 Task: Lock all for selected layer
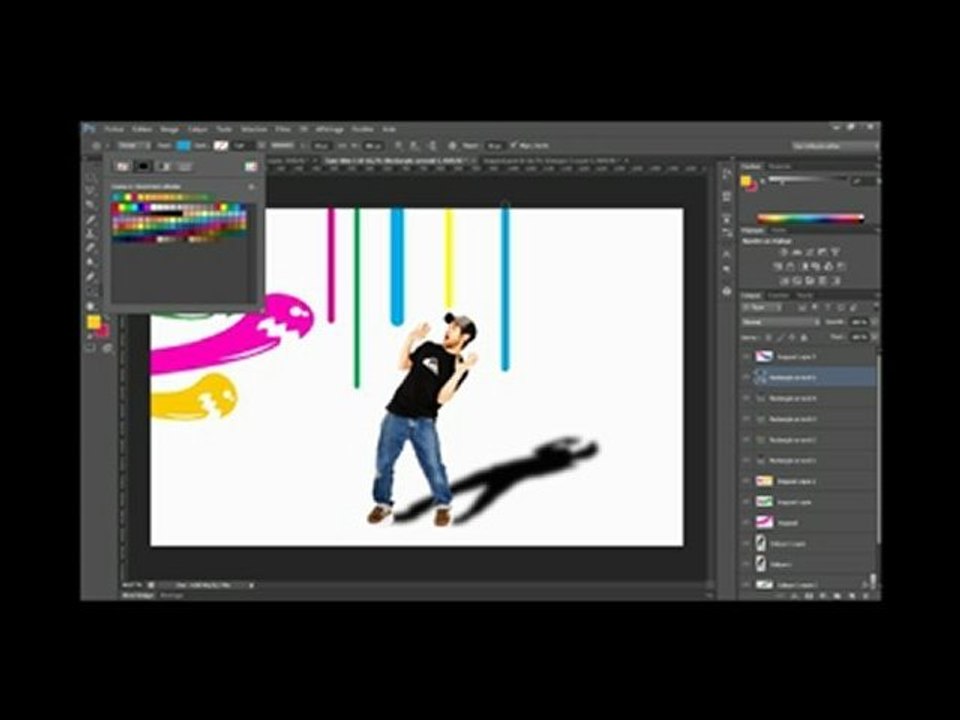point(804,337)
